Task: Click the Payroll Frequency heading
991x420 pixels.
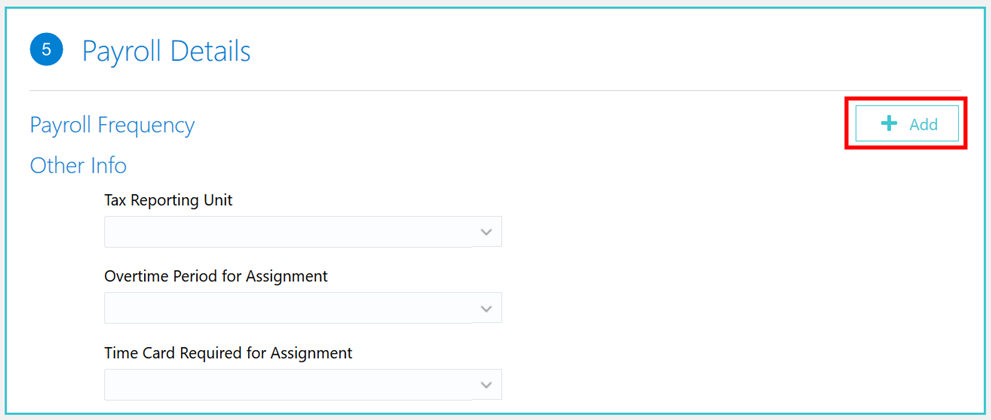Action: 112,125
